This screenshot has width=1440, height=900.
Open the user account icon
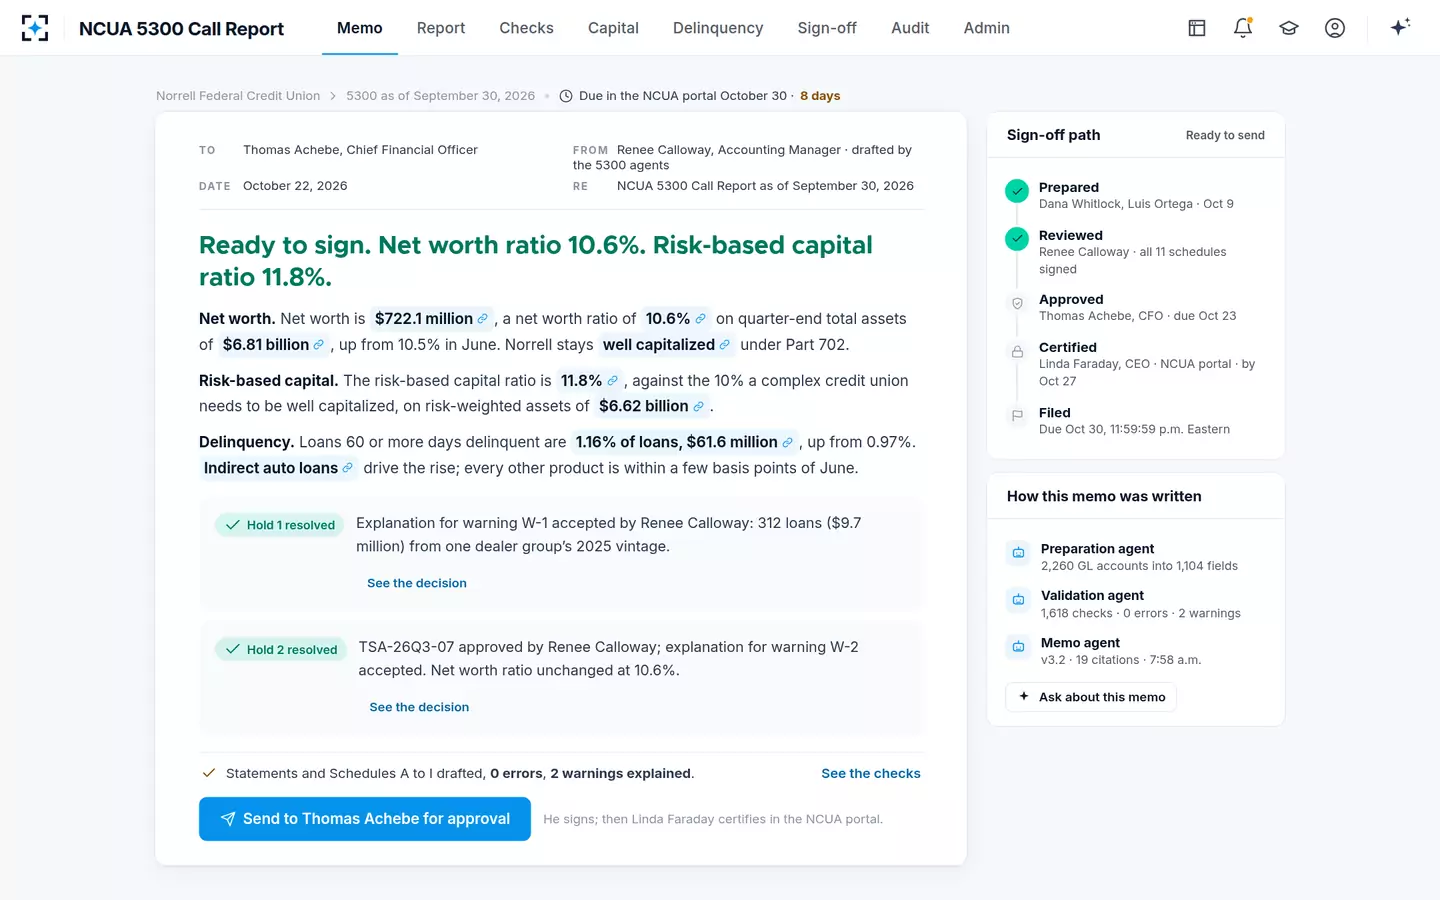pyautogui.click(x=1335, y=28)
